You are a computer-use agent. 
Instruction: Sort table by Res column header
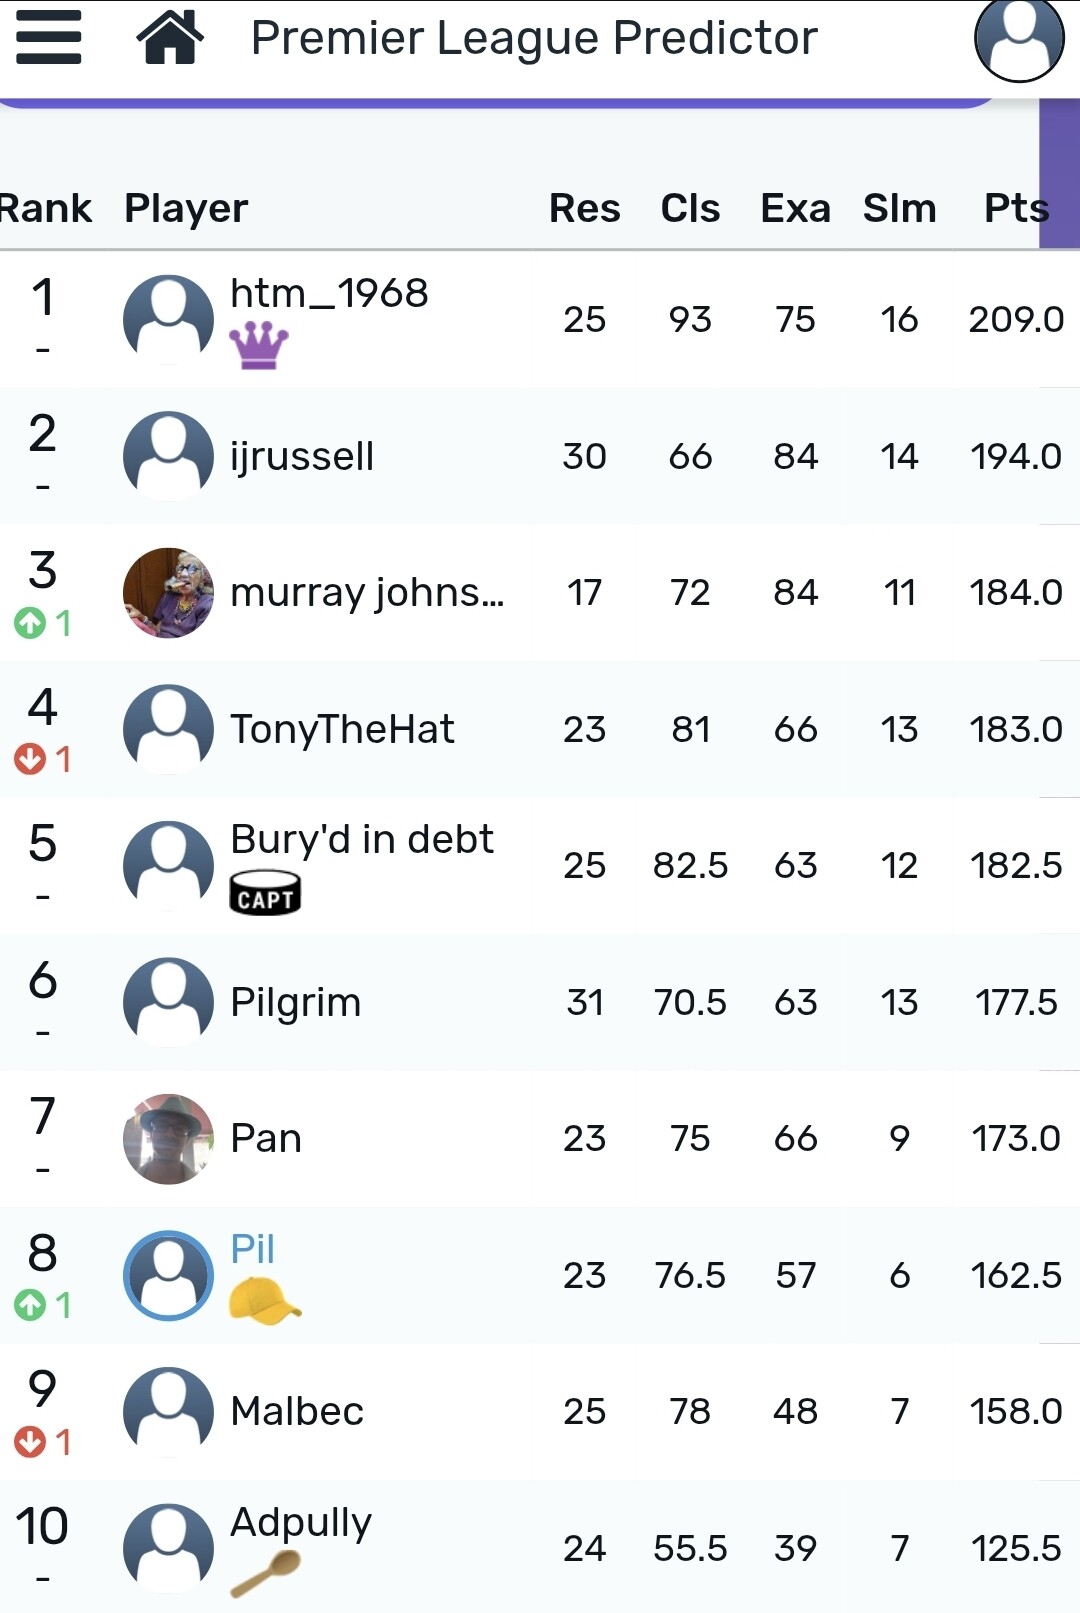(x=584, y=208)
